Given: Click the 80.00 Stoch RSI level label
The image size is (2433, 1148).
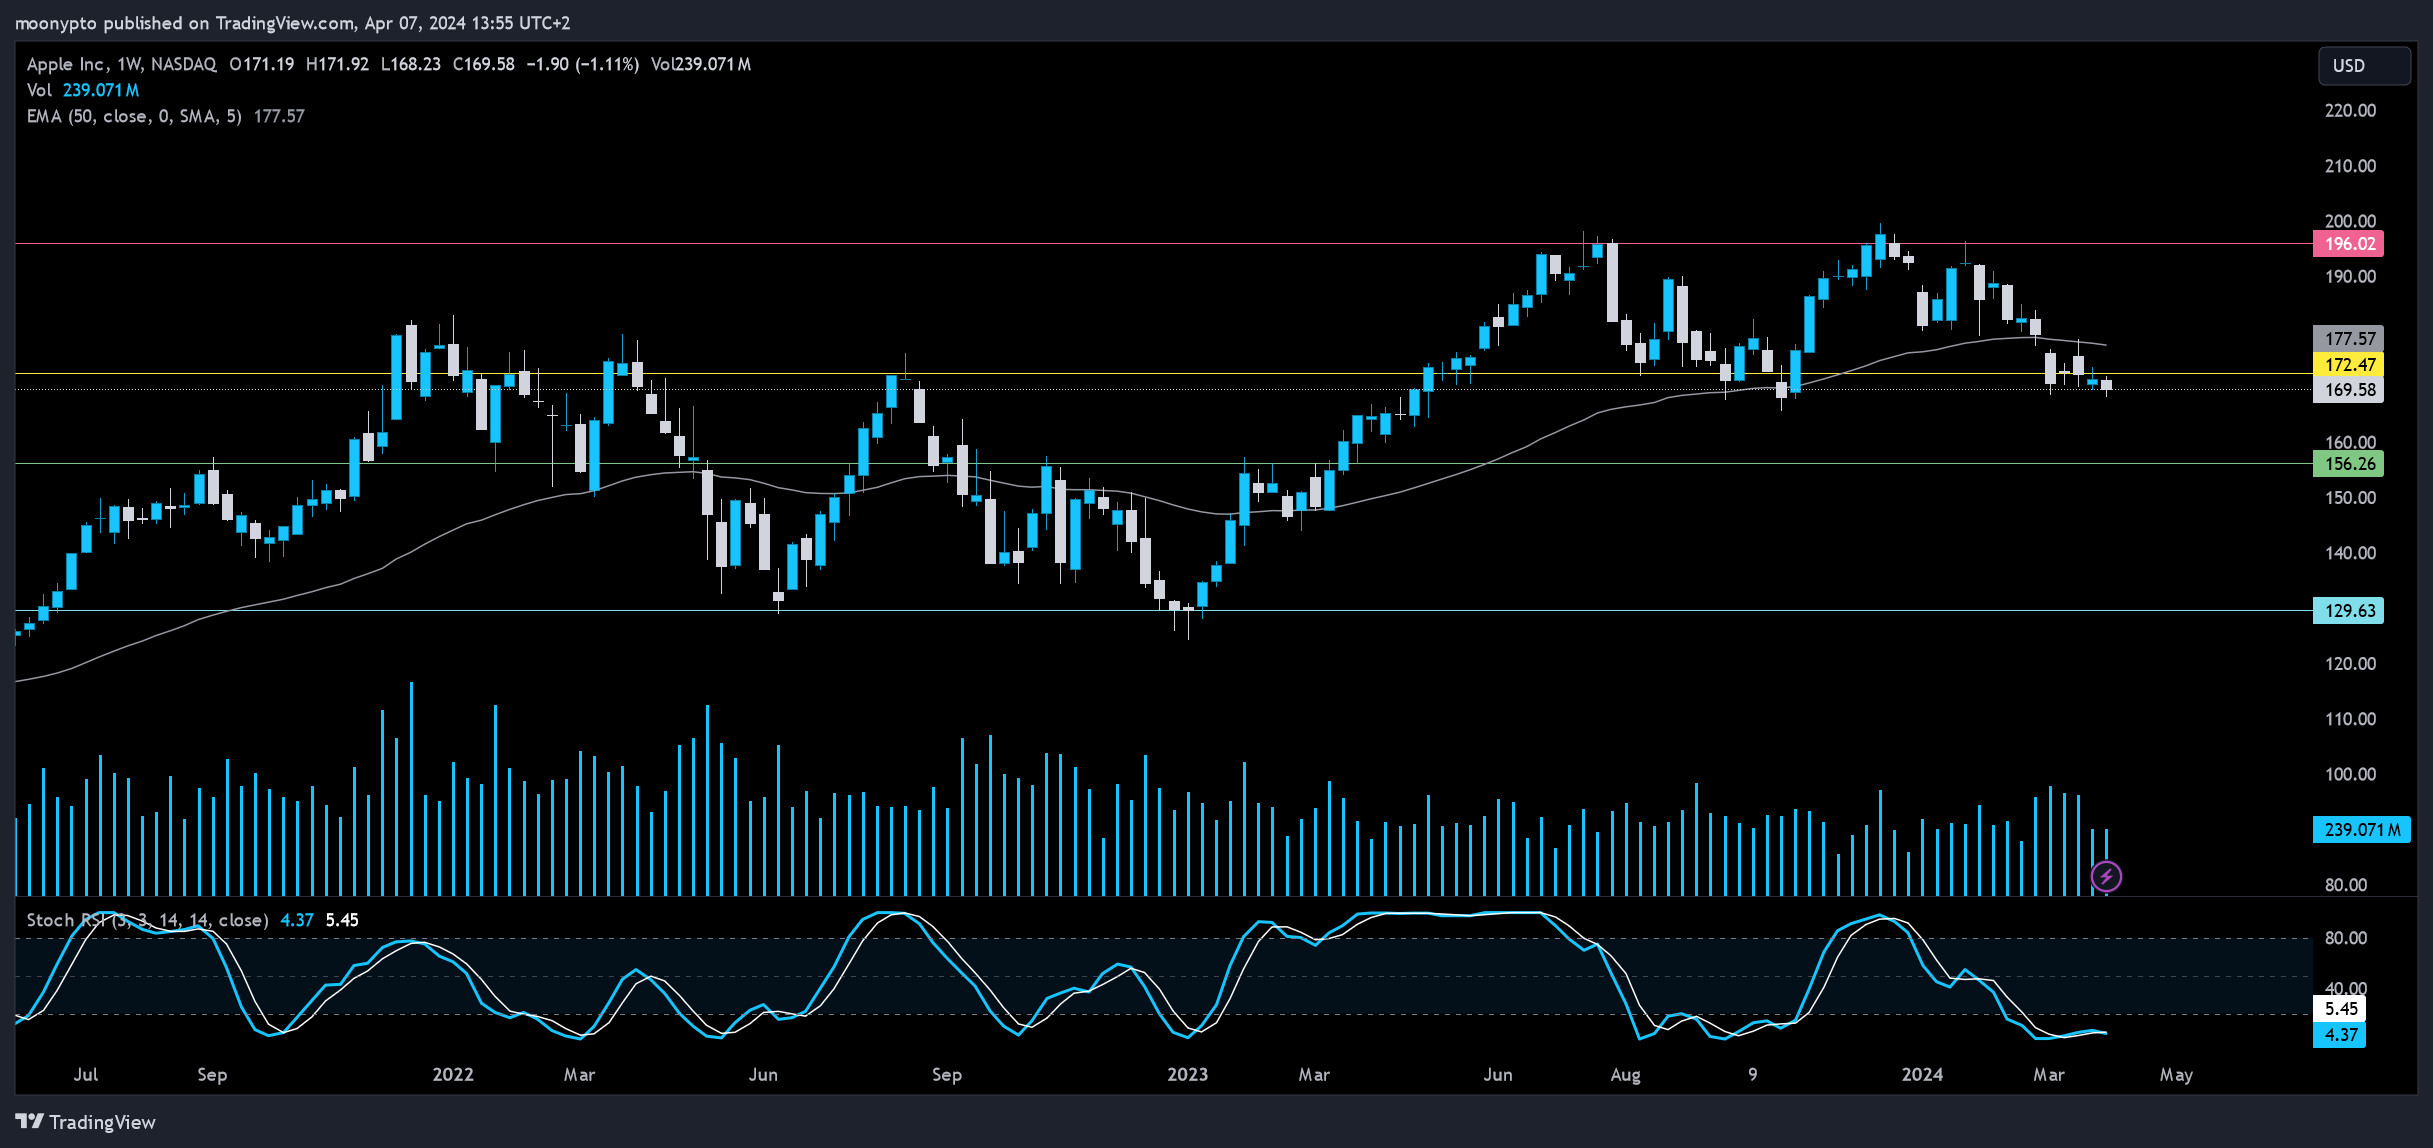Looking at the screenshot, I should (x=2346, y=938).
